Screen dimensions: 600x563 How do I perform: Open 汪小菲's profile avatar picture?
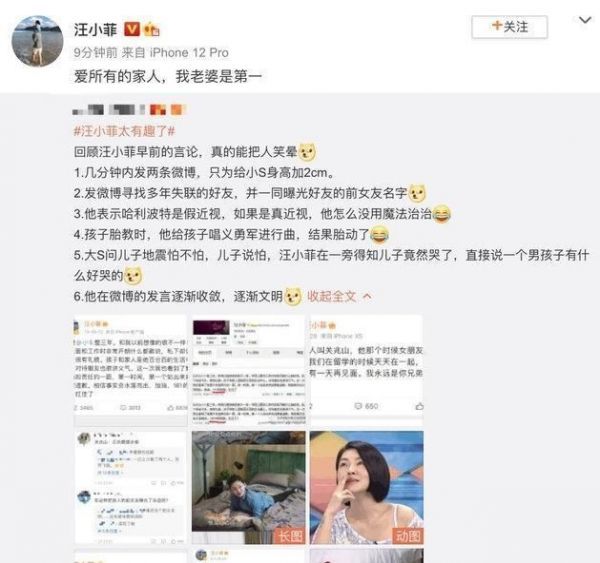point(37,41)
